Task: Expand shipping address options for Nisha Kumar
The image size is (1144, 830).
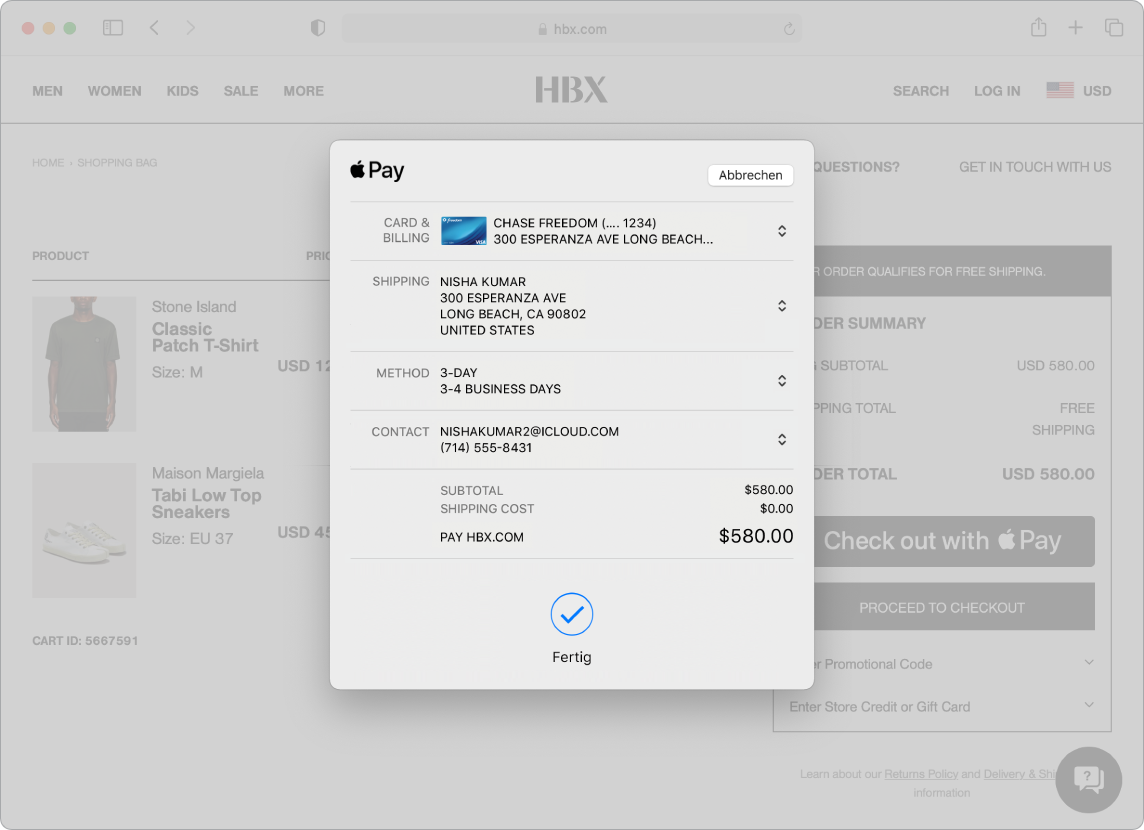Action: tap(781, 305)
